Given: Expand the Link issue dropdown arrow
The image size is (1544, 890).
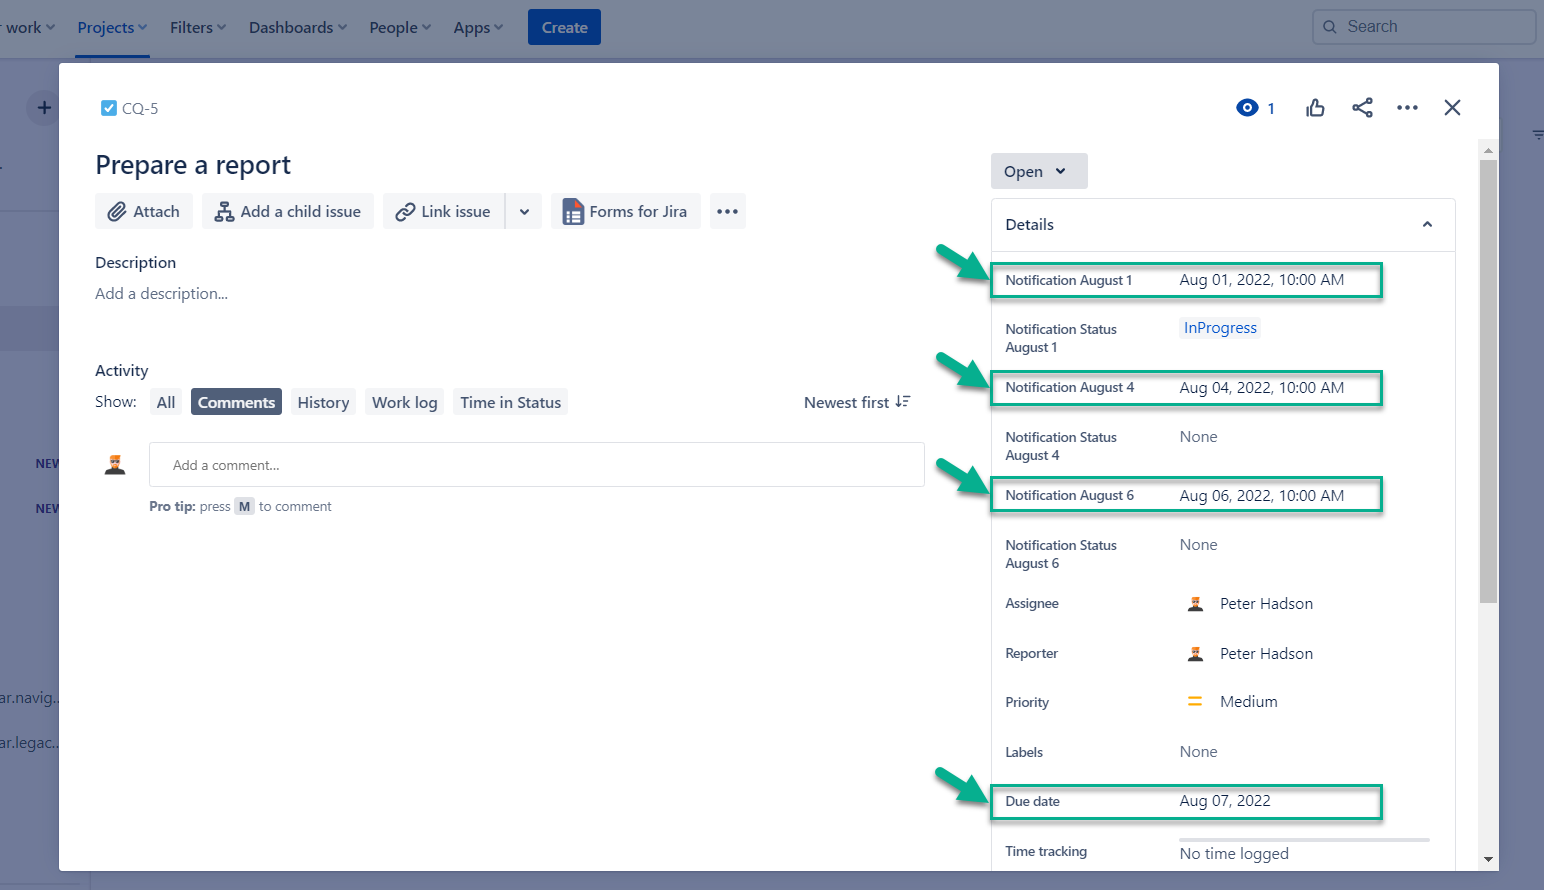Looking at the screenshot, I should click(524, 211).
